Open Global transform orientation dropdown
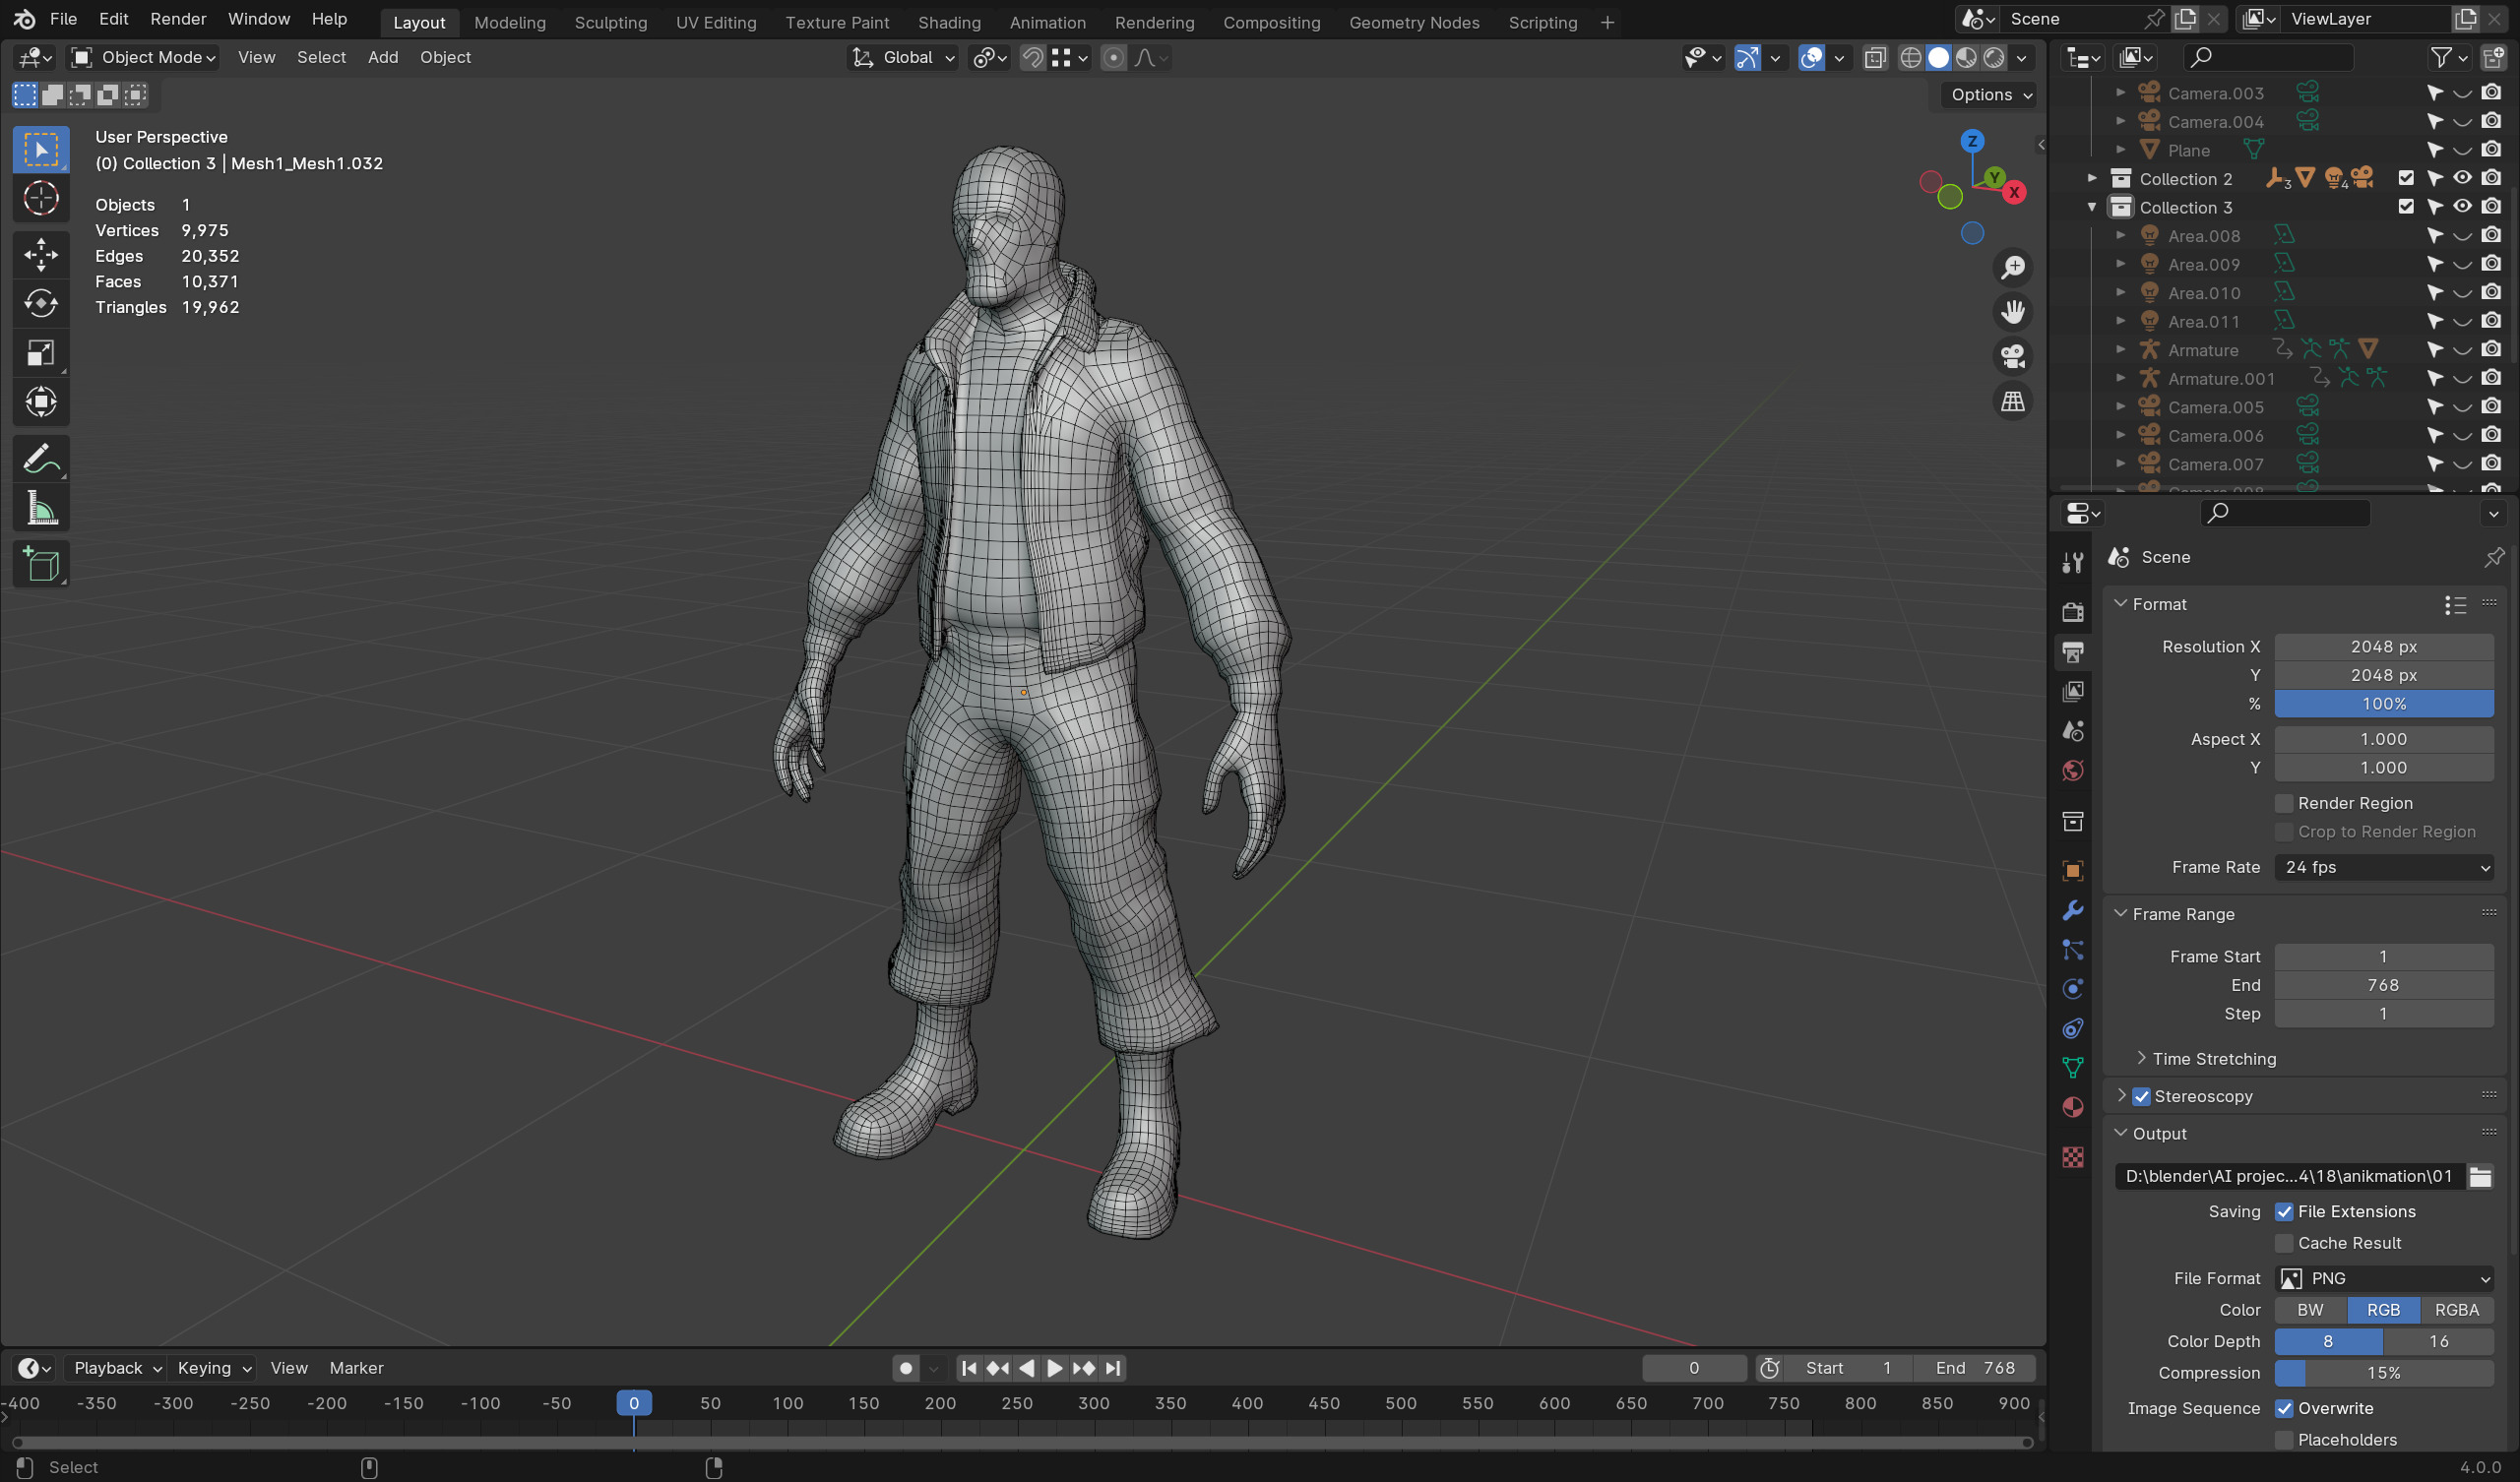Viewport: 2520px width, 1482px height. [x=903, y=58]
